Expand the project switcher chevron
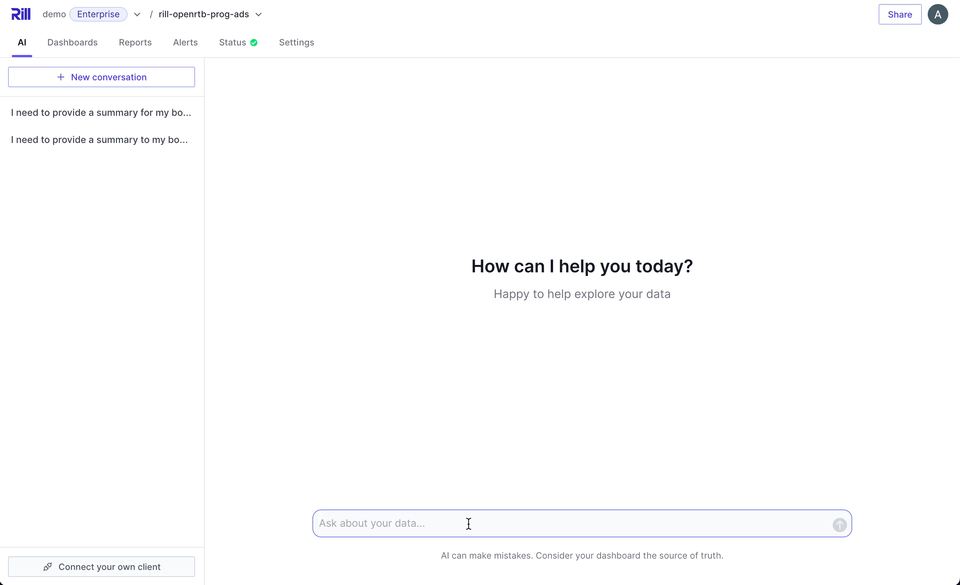This screenshot has width=960, height=585. click(259, 15)
